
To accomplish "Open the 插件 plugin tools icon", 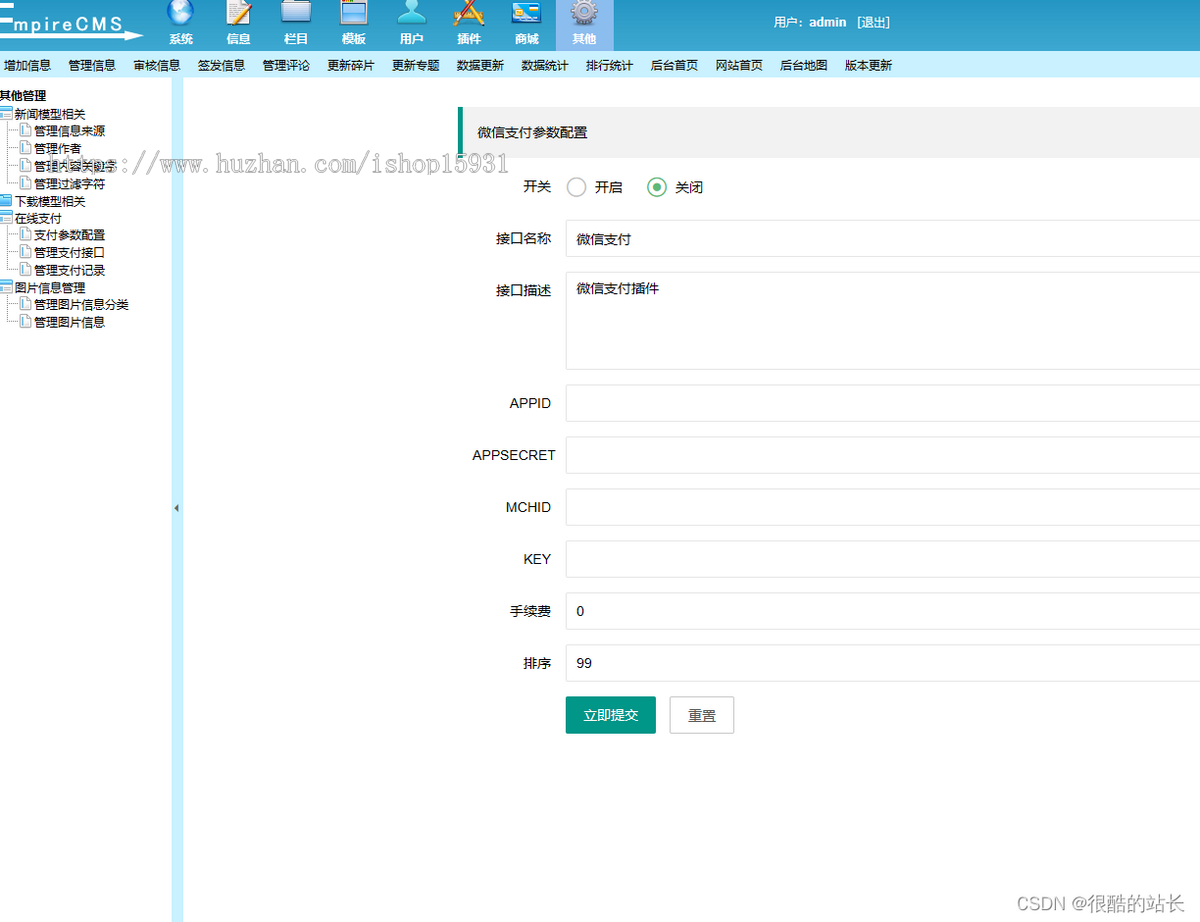I will 469,13.
